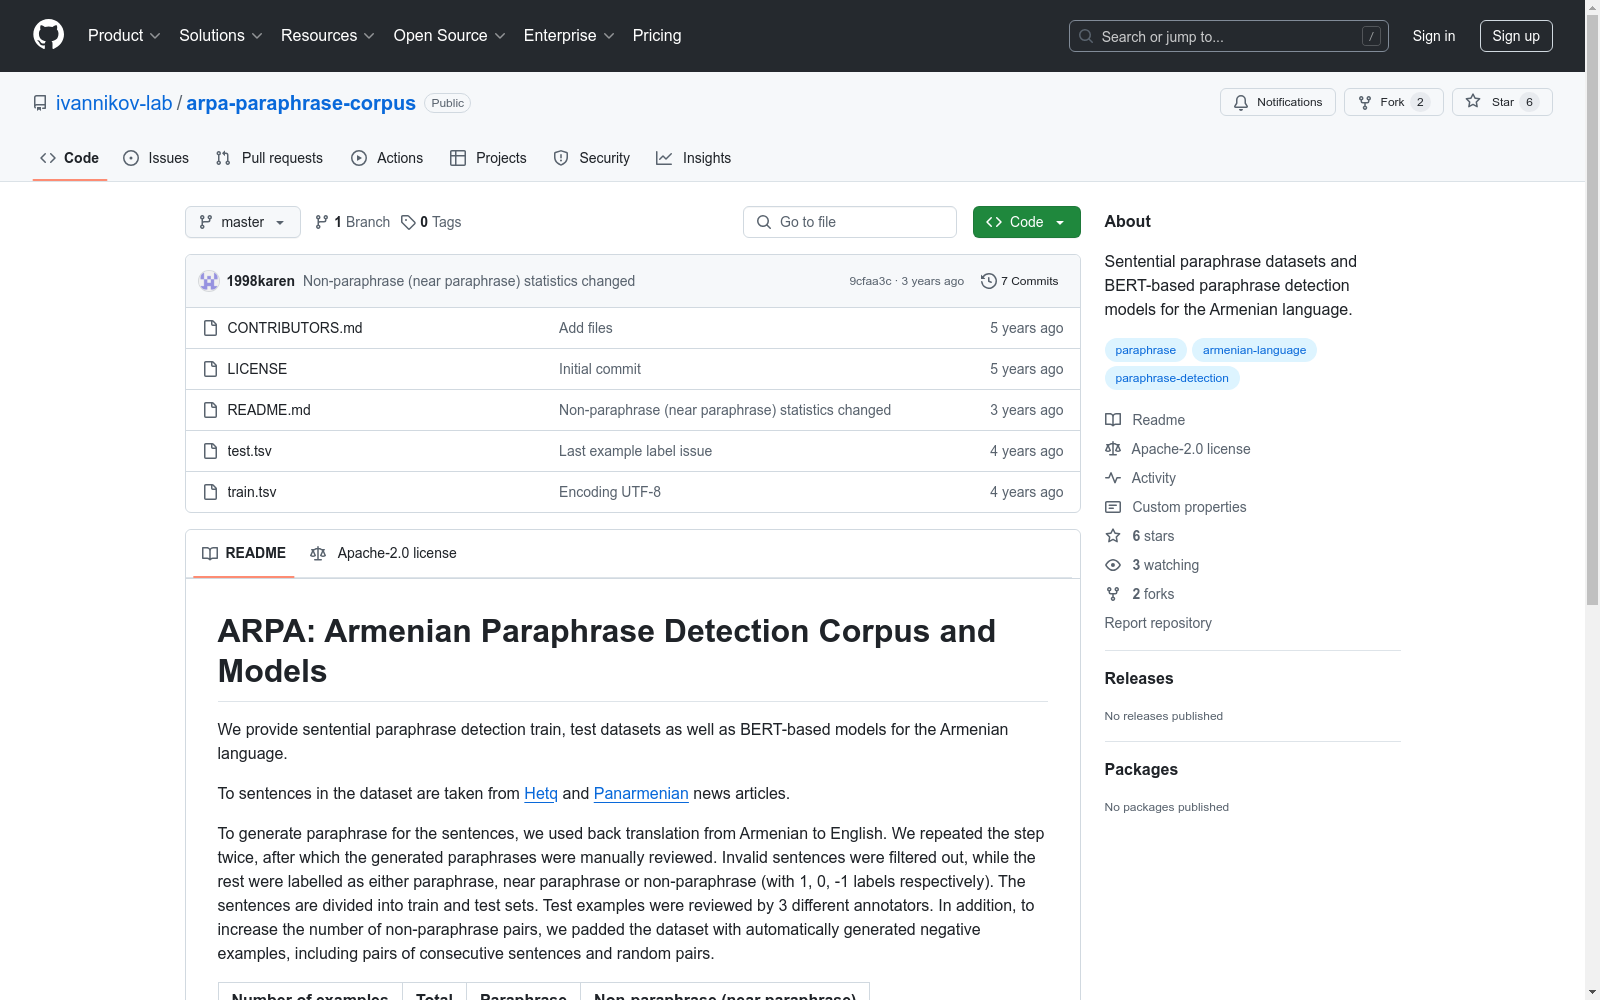Open the Pull requests tab

(x=269, y=158)
